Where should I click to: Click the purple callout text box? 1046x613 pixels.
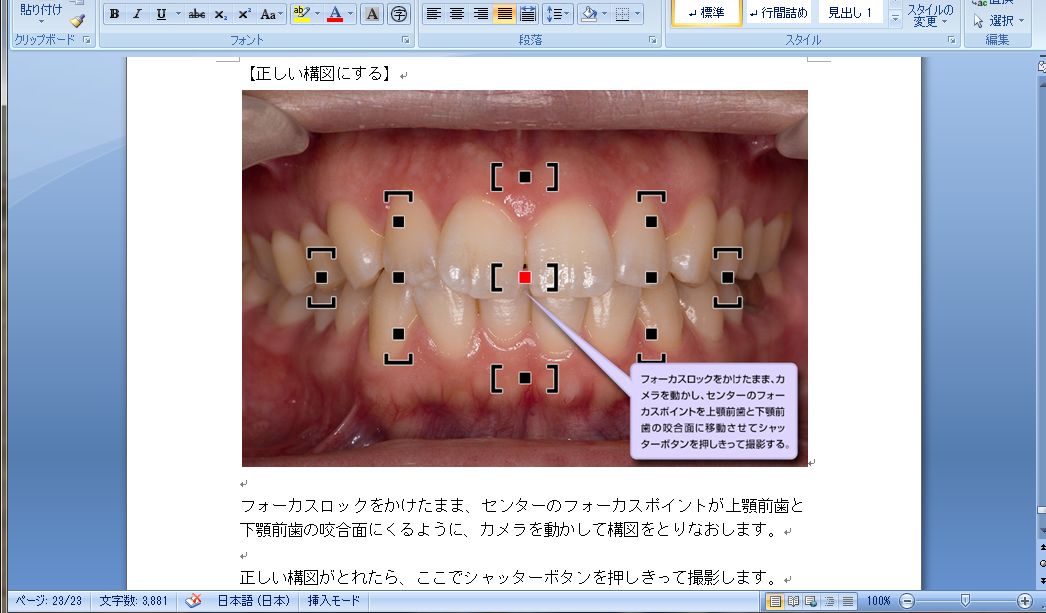click(714, 412)
